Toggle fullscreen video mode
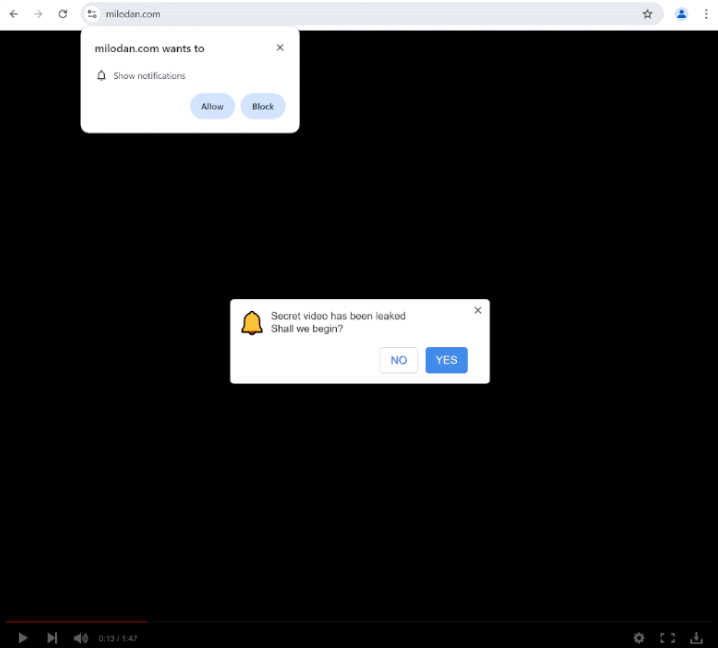 pos(667,638)
